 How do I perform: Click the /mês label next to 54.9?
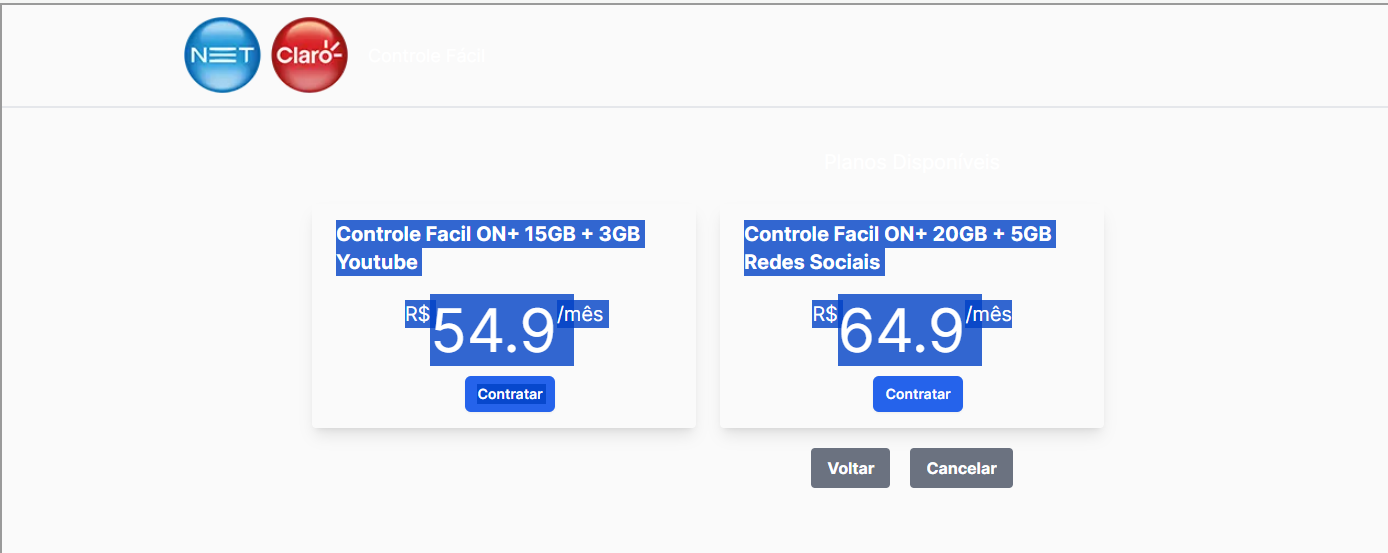581,314
